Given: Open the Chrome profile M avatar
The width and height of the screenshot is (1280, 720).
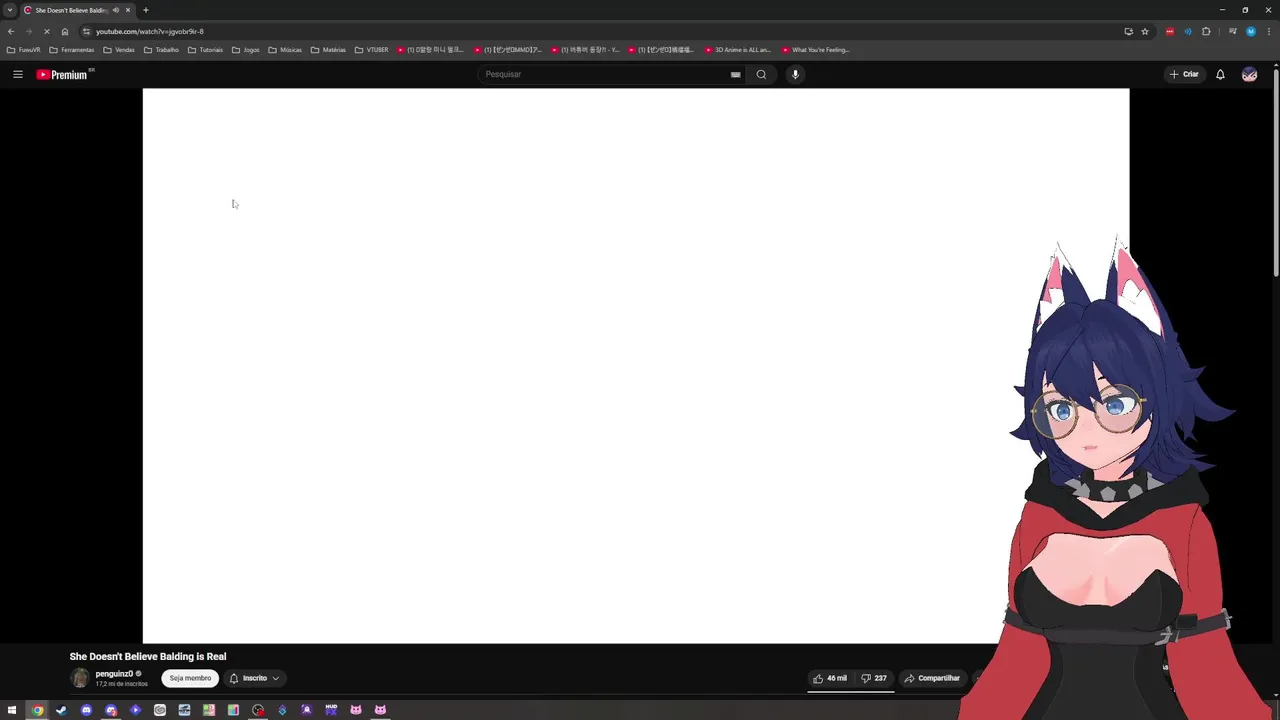Looking at the screenshot, I should [x=1250, y=31].
